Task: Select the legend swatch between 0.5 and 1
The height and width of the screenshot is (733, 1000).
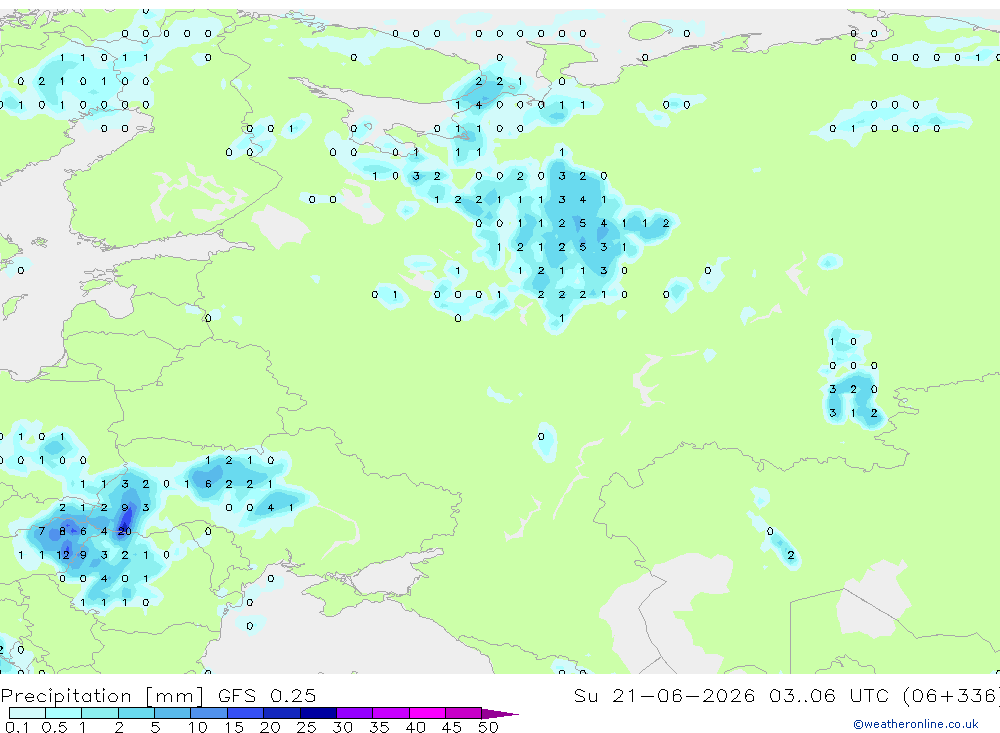Action: pos(63,713)
